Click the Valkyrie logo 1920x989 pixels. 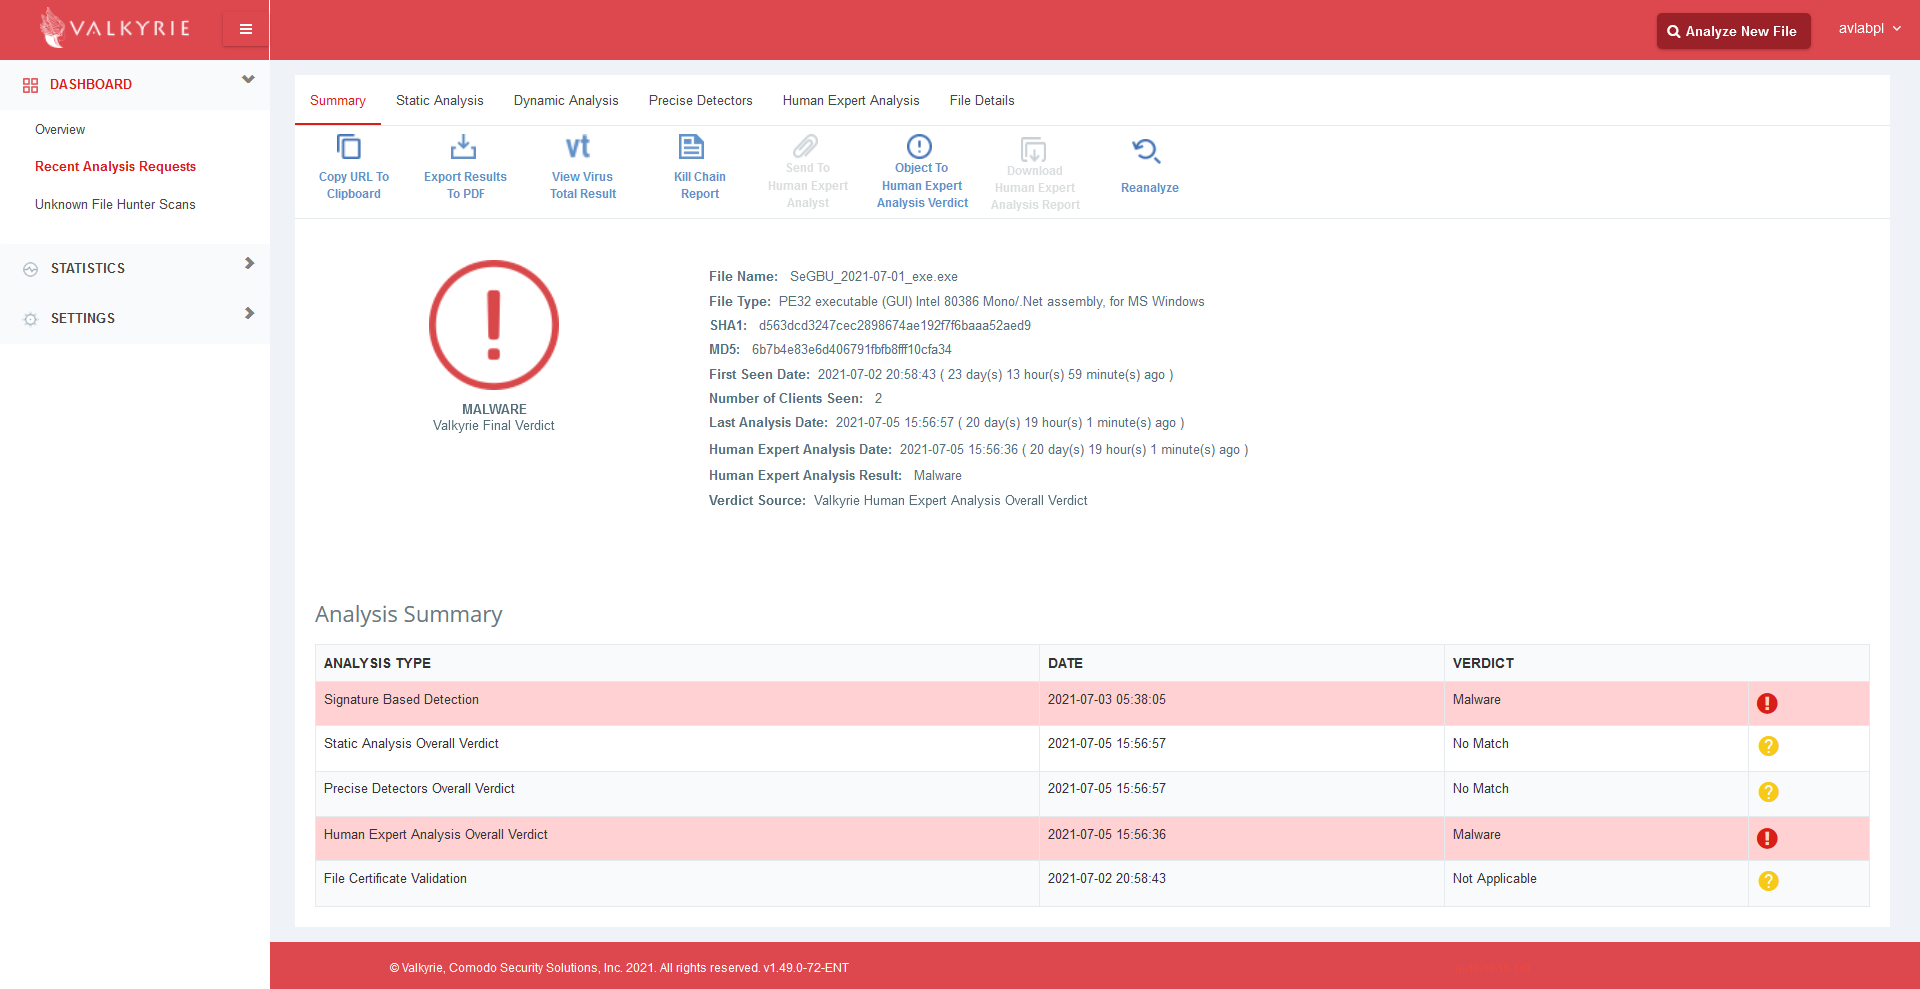tap(115, 28)
